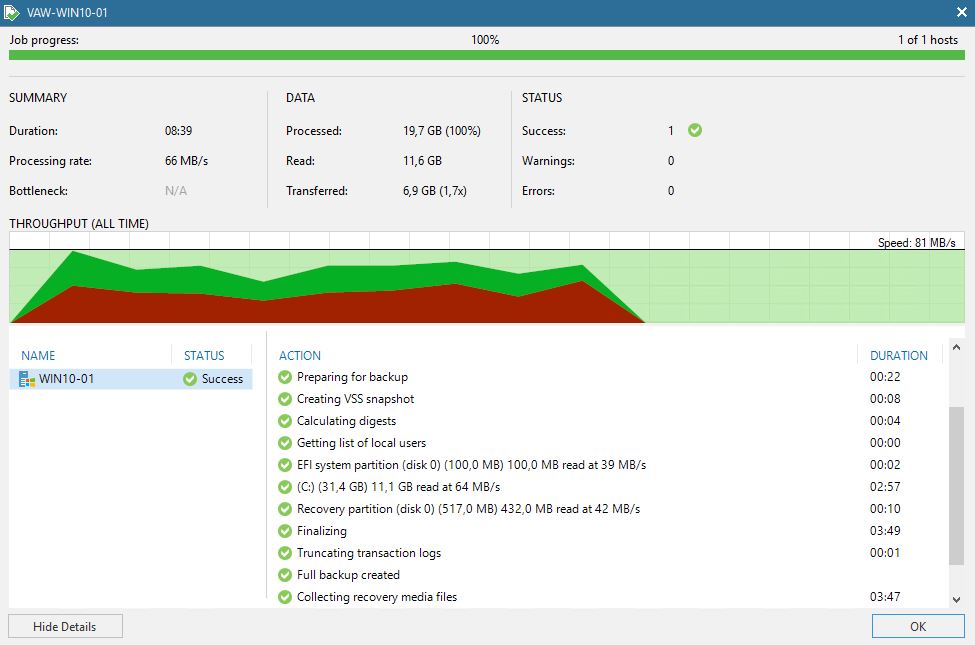The height and width of the screenshot is (645, 975).
Task: Select the Full backup created action text
Action: tap(348, 575)
